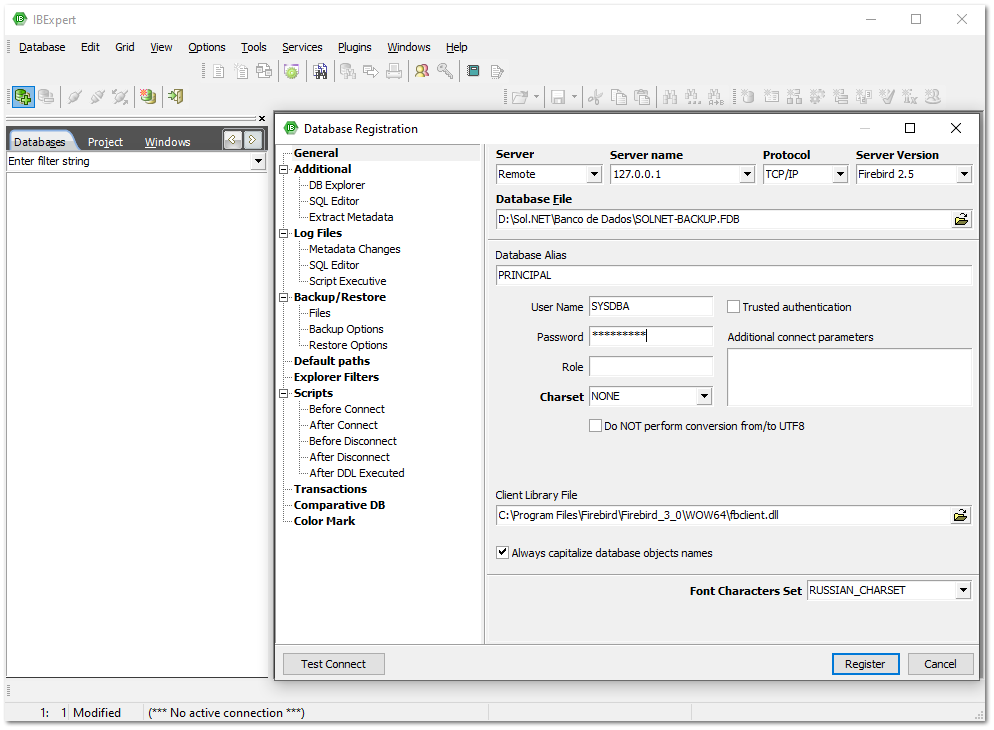Open the User Manager icon
This screenshot has height=730, width=994.
[x=422, y=71]
